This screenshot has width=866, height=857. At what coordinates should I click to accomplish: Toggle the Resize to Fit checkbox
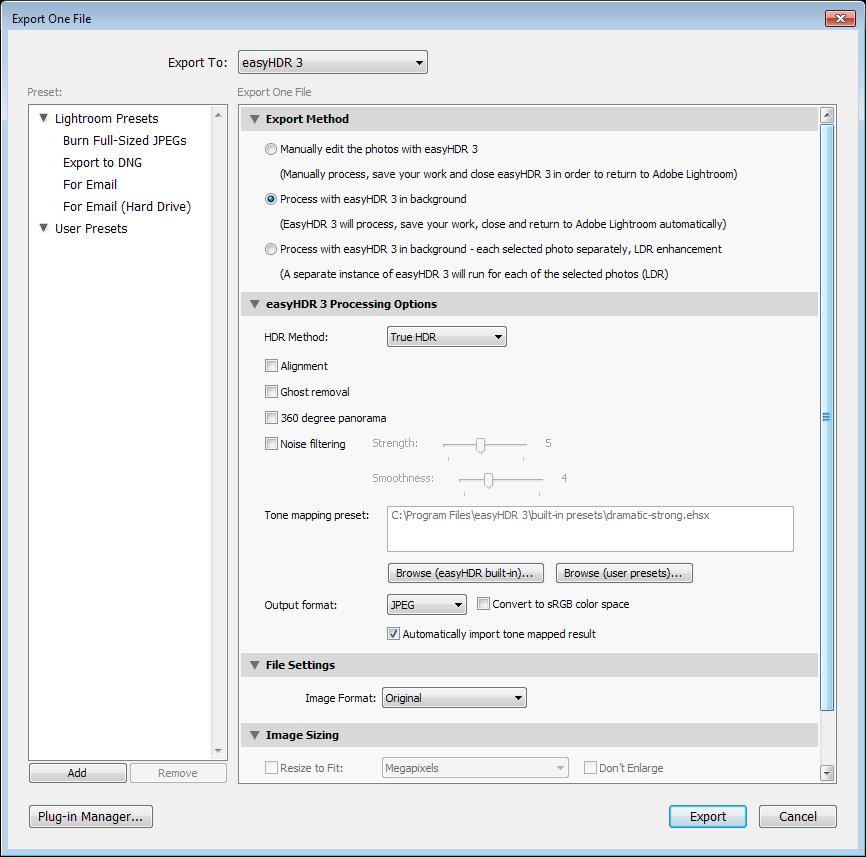(x=271, y=768)
